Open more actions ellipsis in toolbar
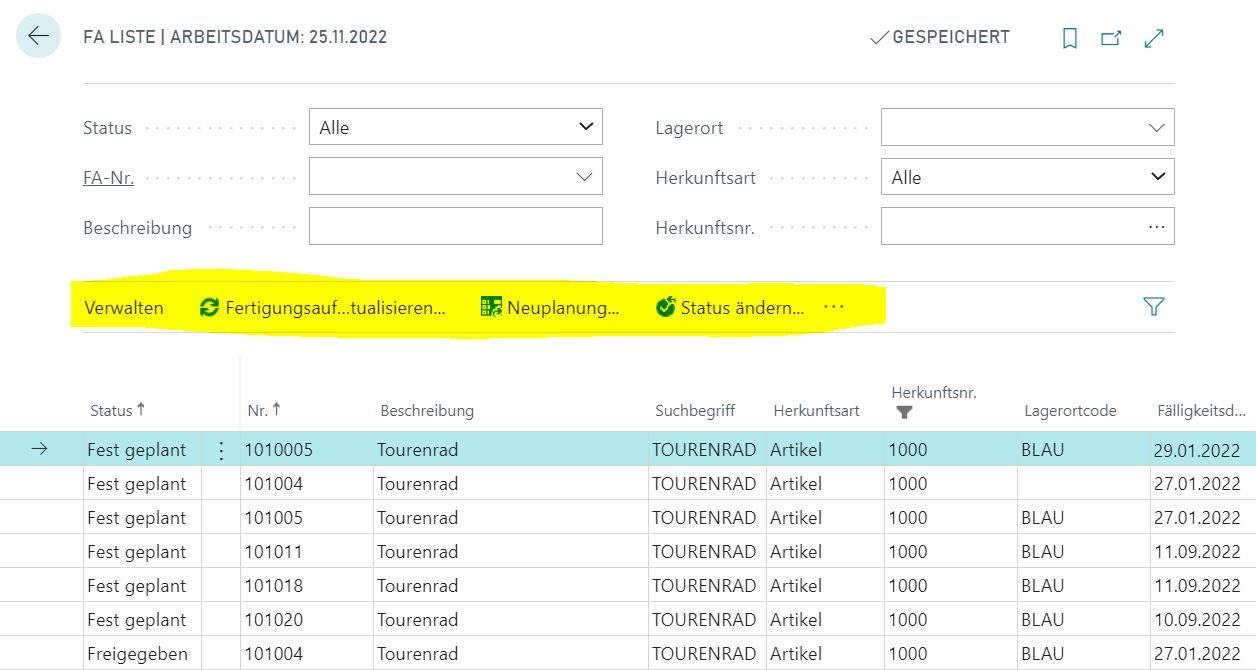1256x670 pixels. [834, 307]
